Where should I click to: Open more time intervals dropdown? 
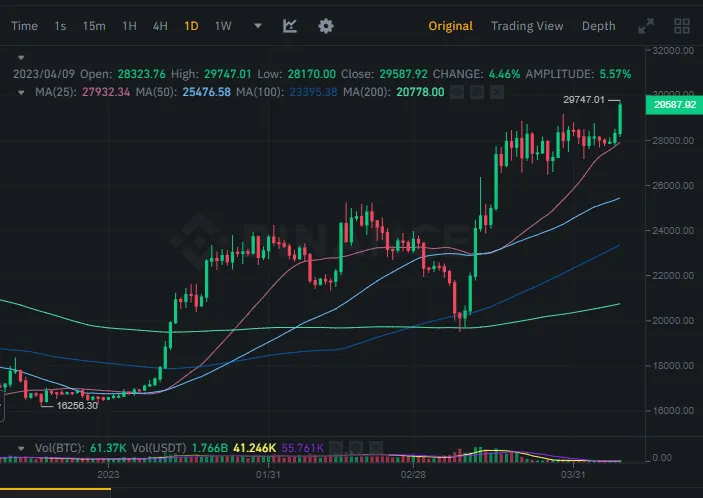point(258,26)
